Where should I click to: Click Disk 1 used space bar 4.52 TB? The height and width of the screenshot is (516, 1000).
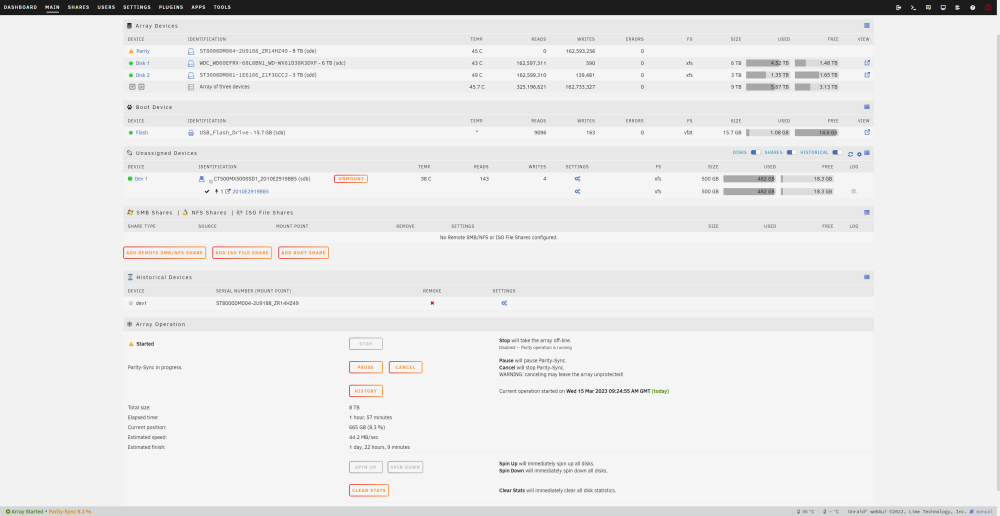[x=768, y=63]
